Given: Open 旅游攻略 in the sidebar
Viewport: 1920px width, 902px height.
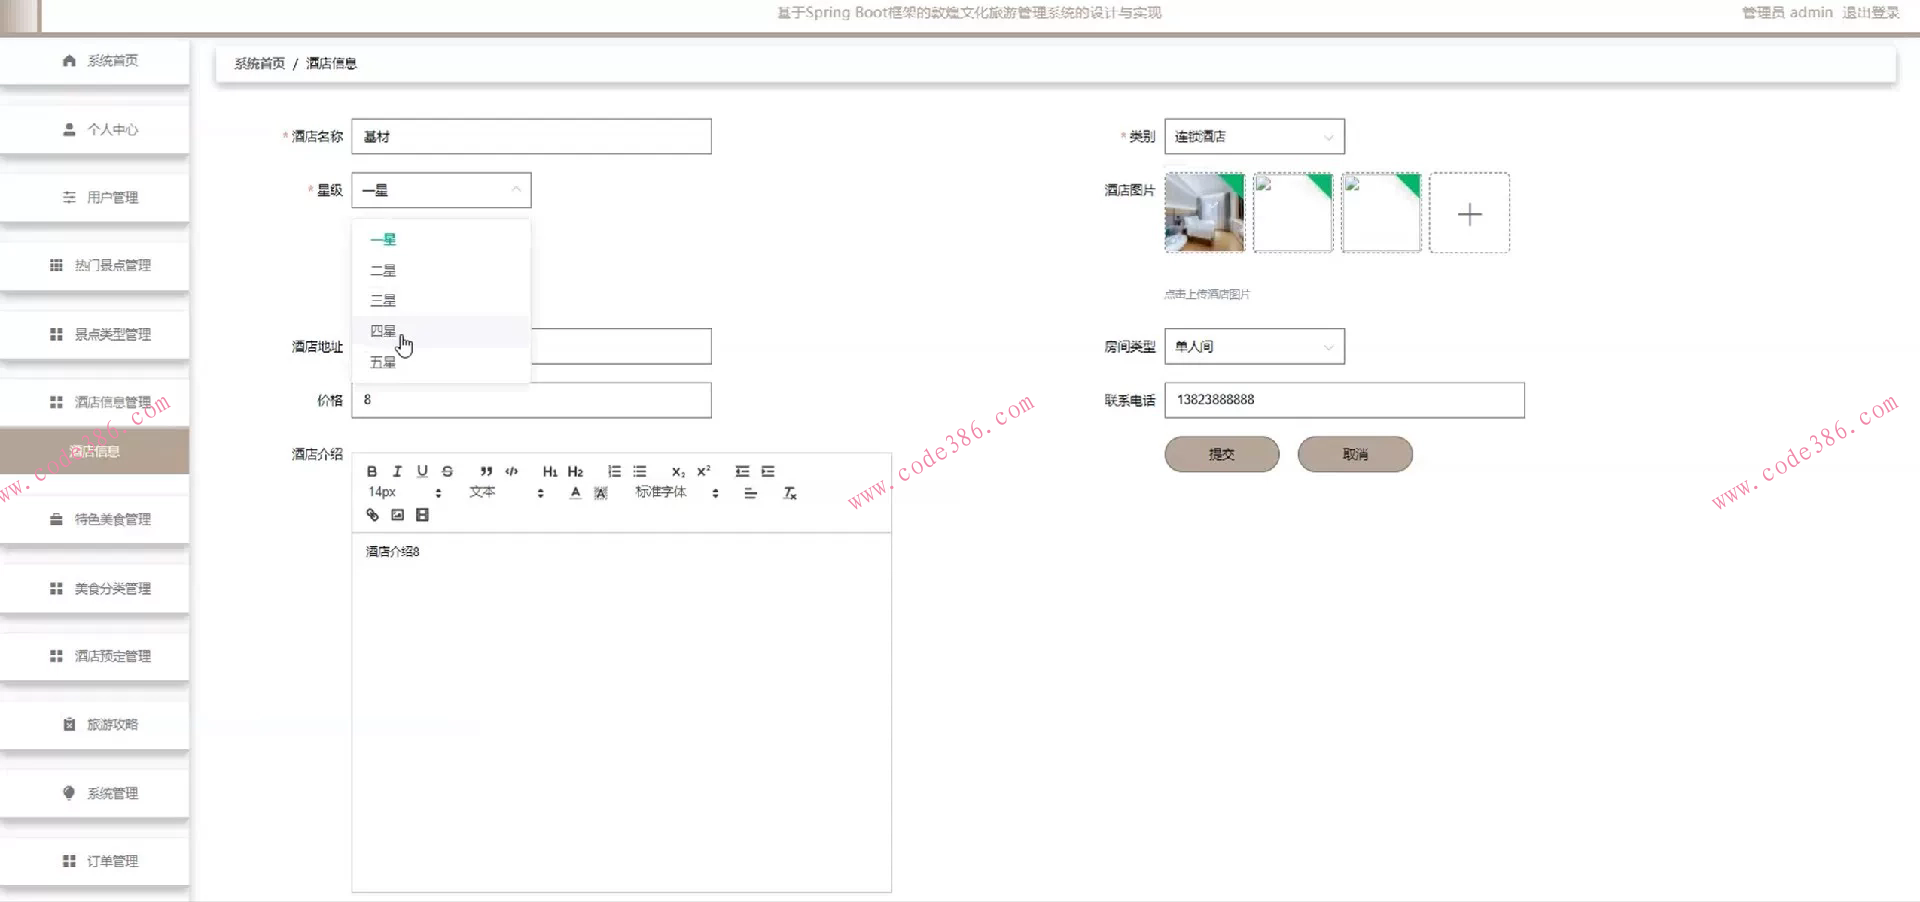Looking at the screenshot, I should click(95, 725).
